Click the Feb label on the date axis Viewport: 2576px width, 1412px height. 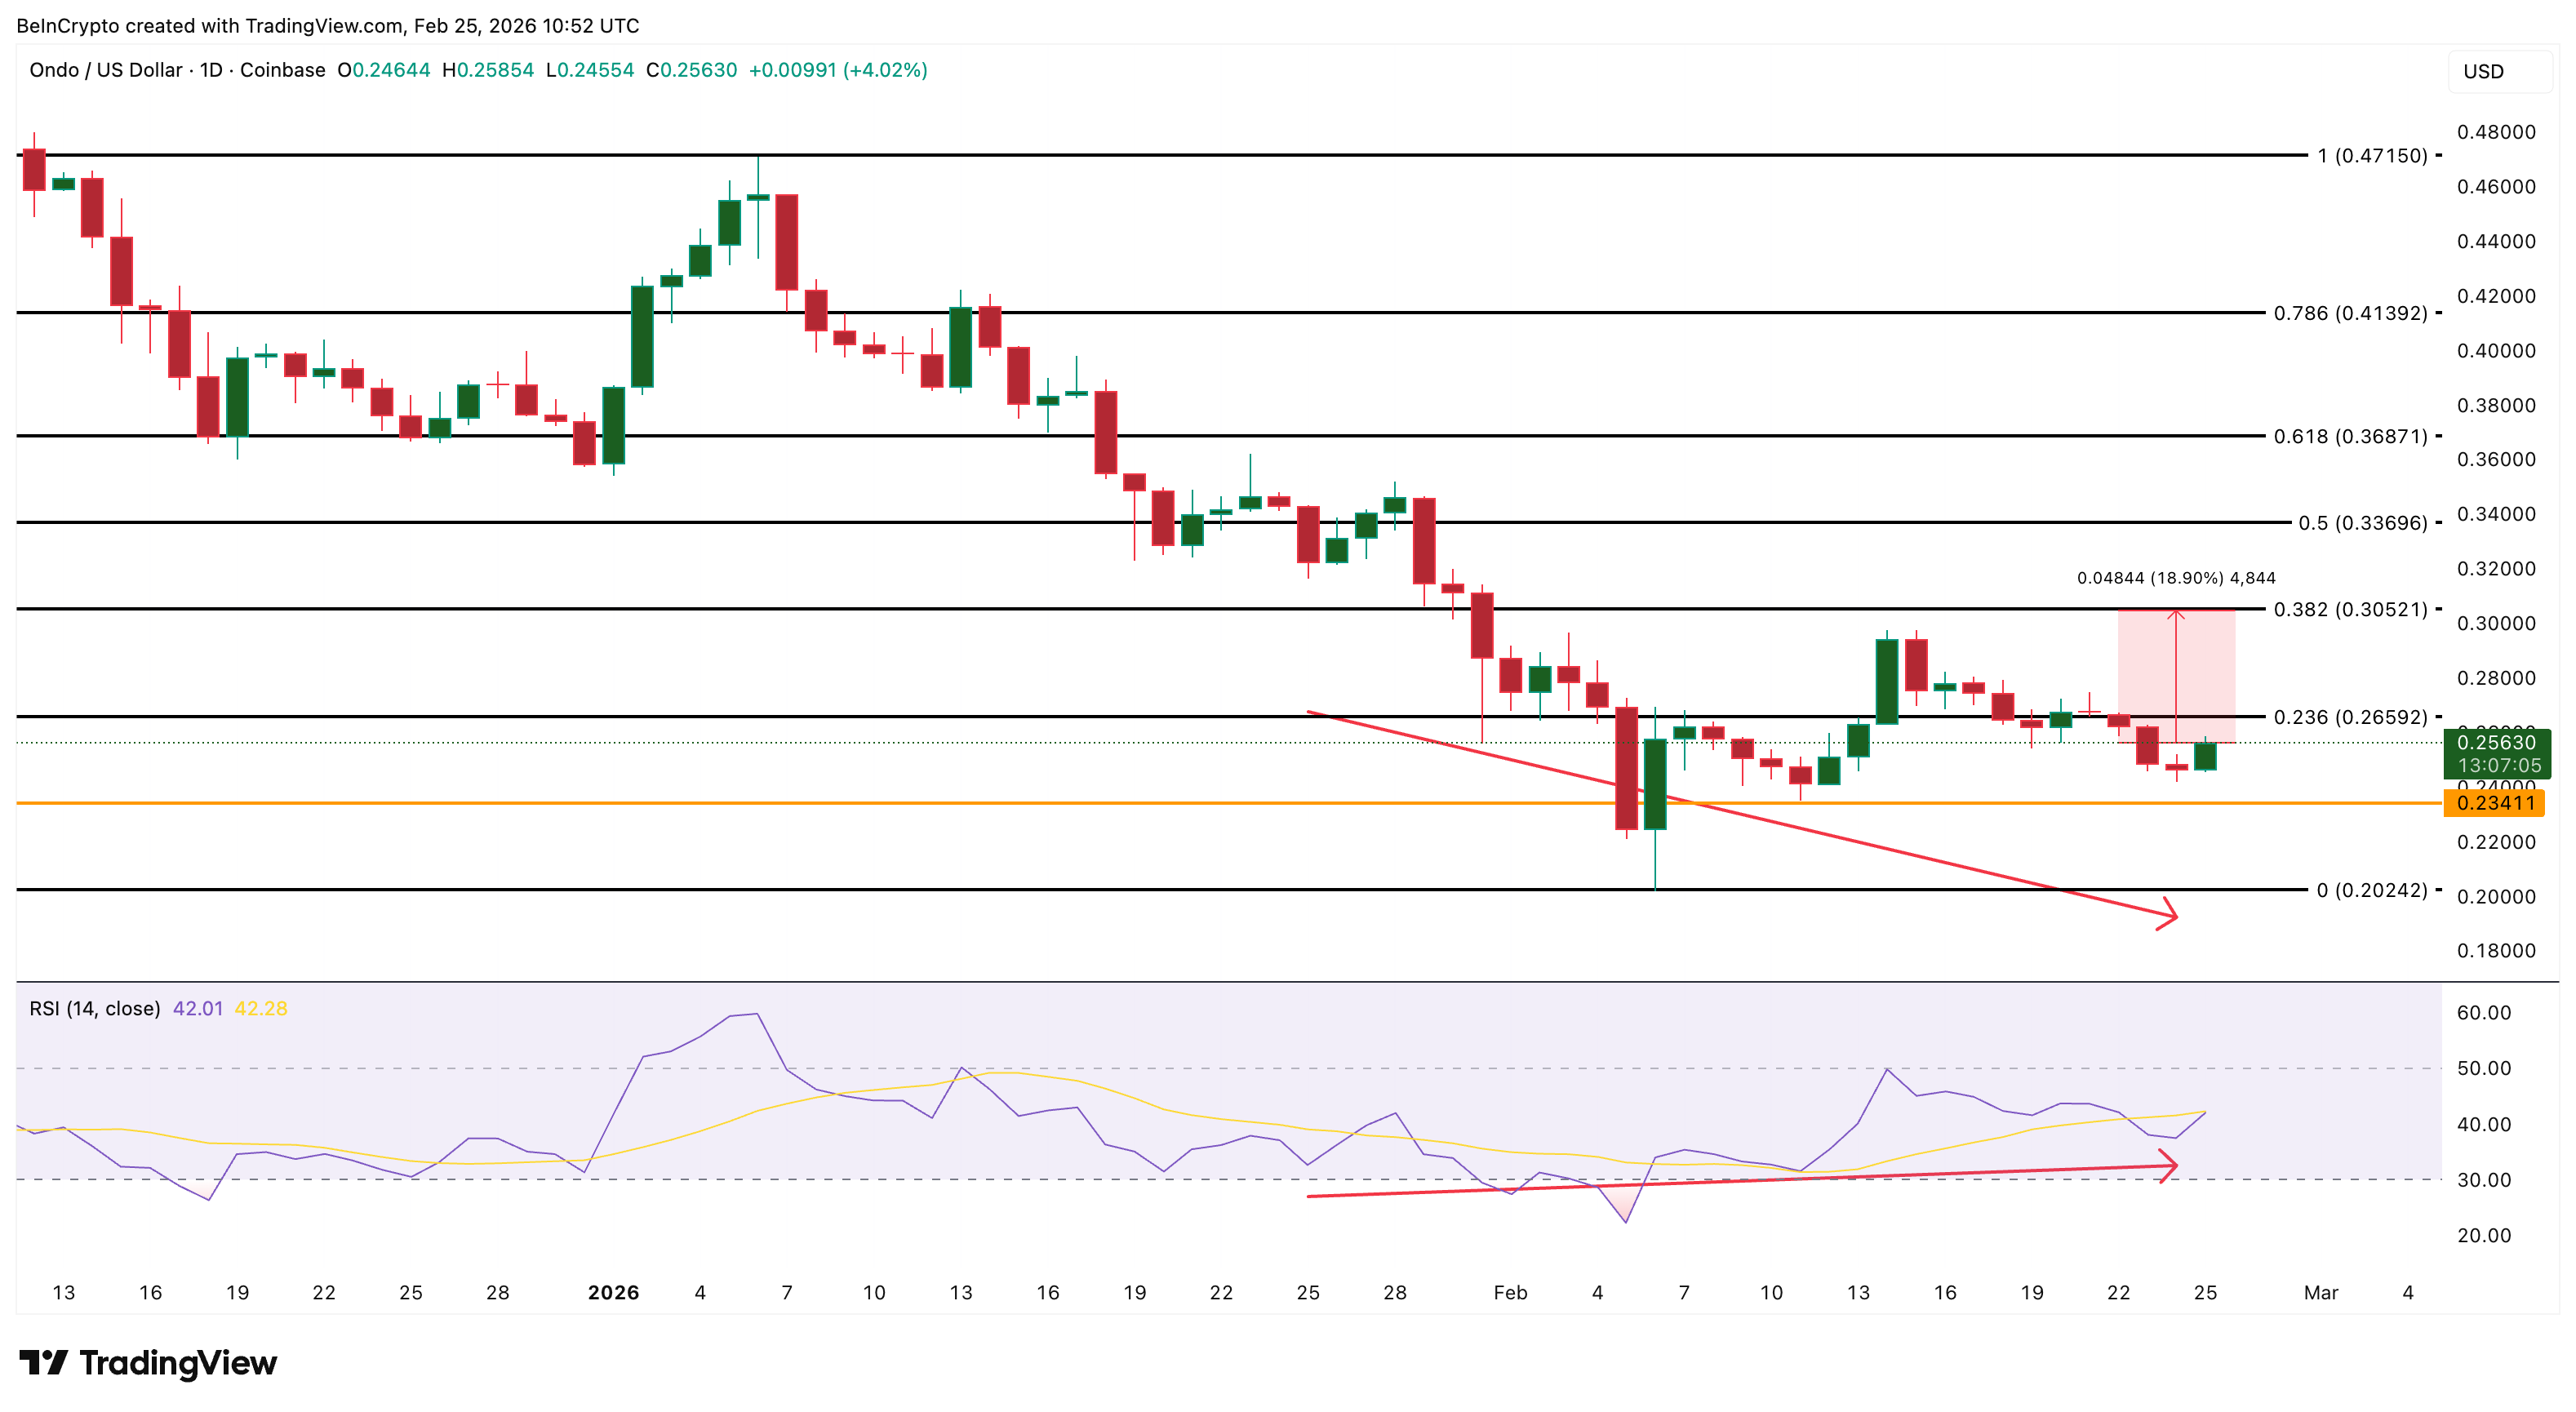tap(1512, 1291)
